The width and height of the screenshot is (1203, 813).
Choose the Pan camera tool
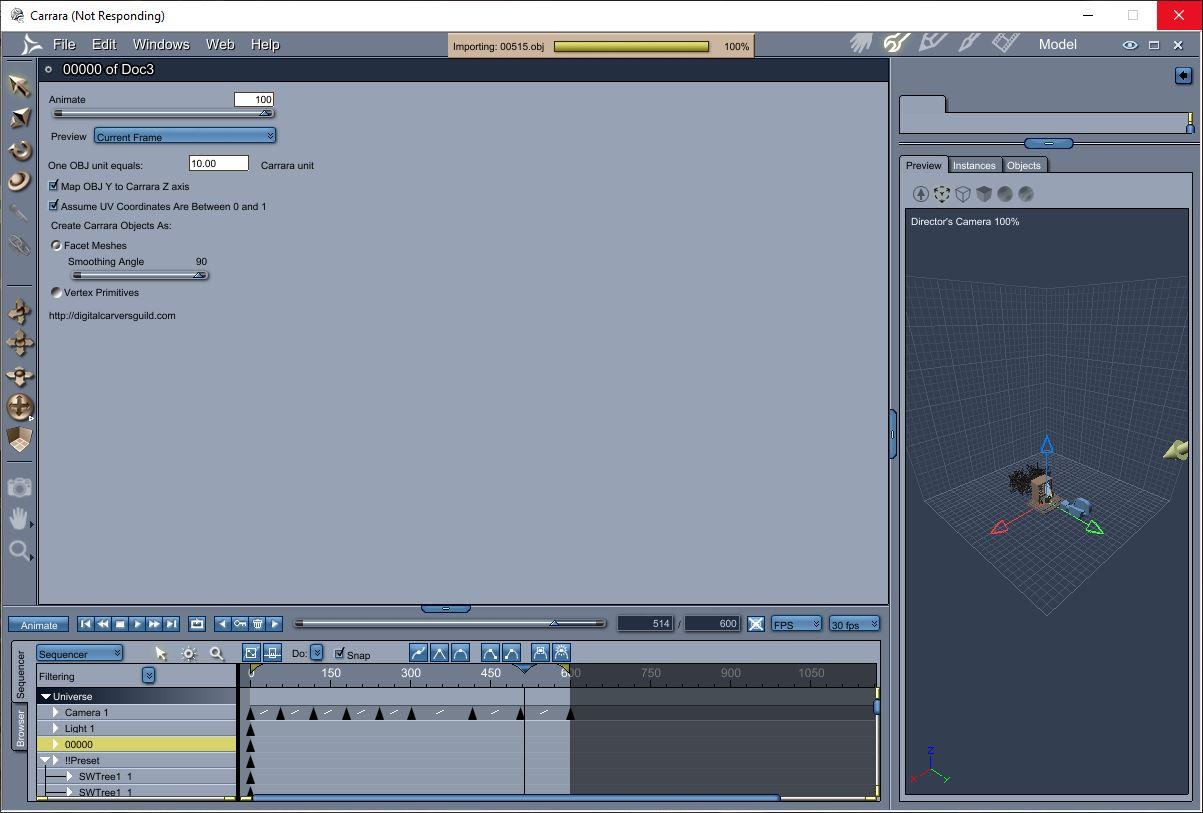19,343
